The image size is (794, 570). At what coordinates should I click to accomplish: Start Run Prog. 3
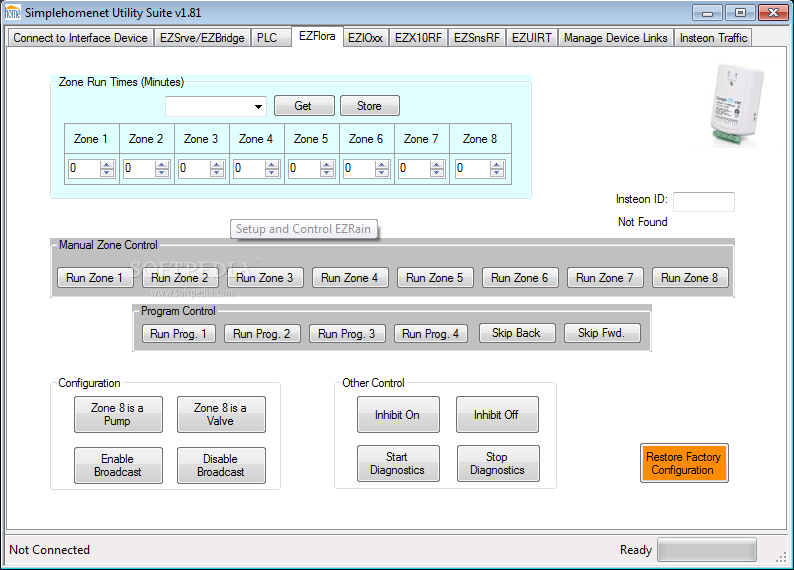(x=348, y=334)
